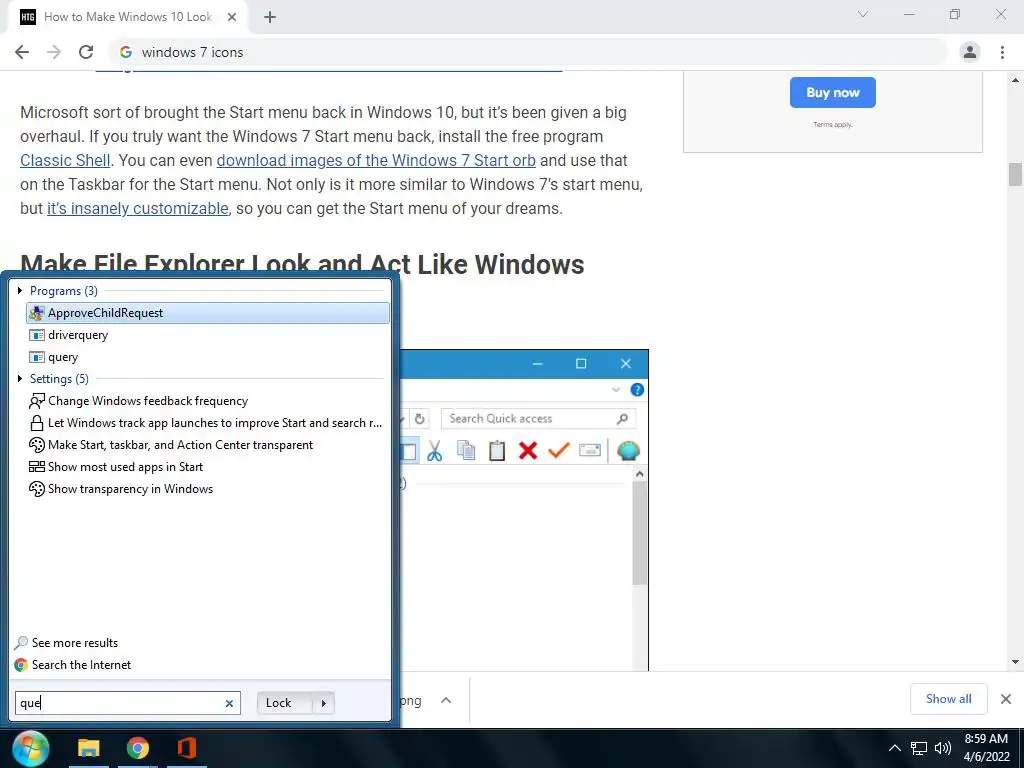Click the page vertical scrollbar thumb
The width and height of the screenshot is (1024, 768).
tap(1015, 174)
